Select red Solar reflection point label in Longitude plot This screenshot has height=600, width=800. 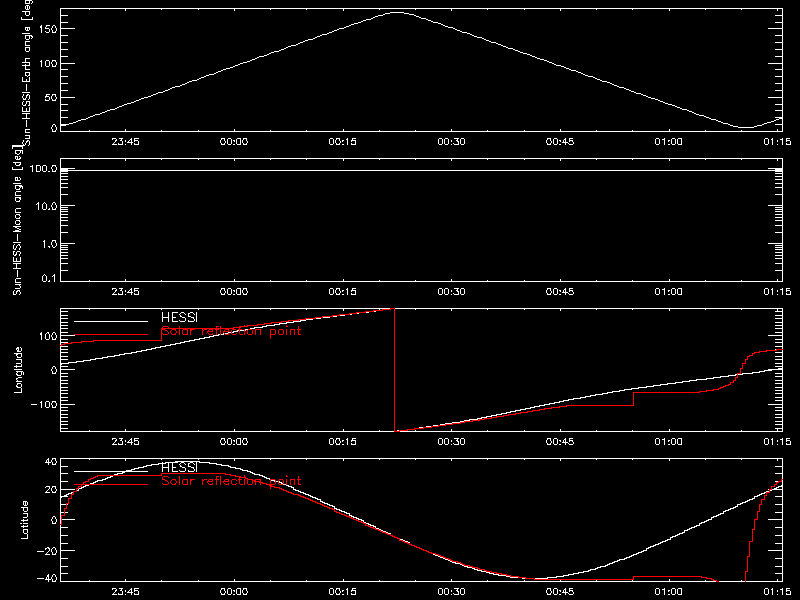pyautogui.click(x=231, y=331)
